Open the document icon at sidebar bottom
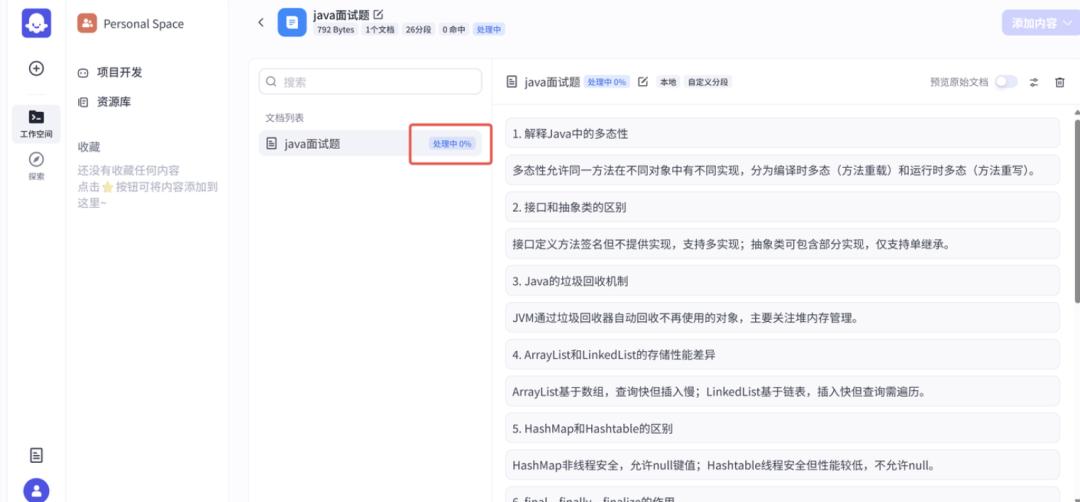 pyautogui.click(x=37, y=455)
